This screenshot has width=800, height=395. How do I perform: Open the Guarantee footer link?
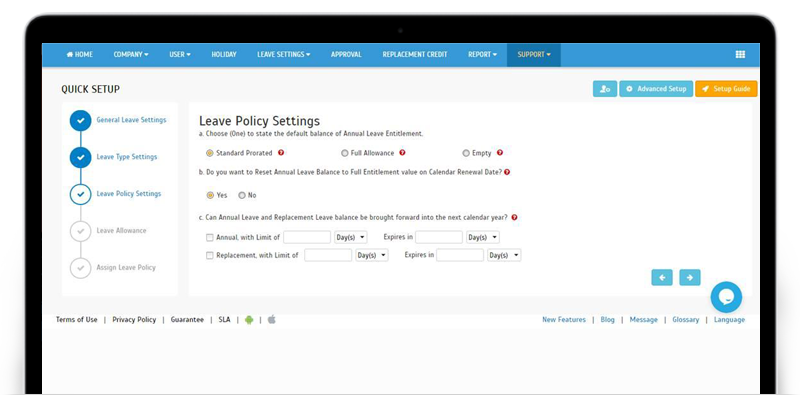187,319
